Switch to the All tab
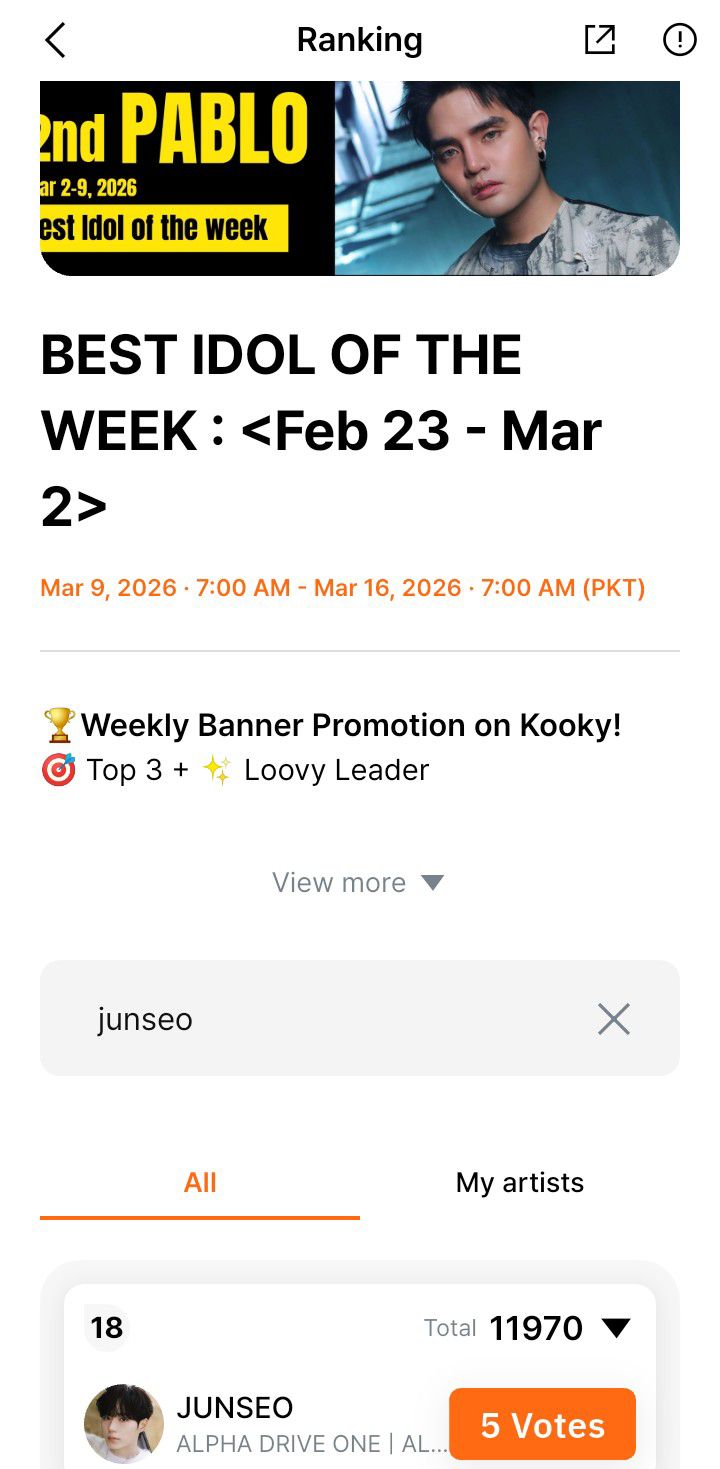Image resolution: width=720 pixels, height=1469 pixels. (x=200, y=1183)
